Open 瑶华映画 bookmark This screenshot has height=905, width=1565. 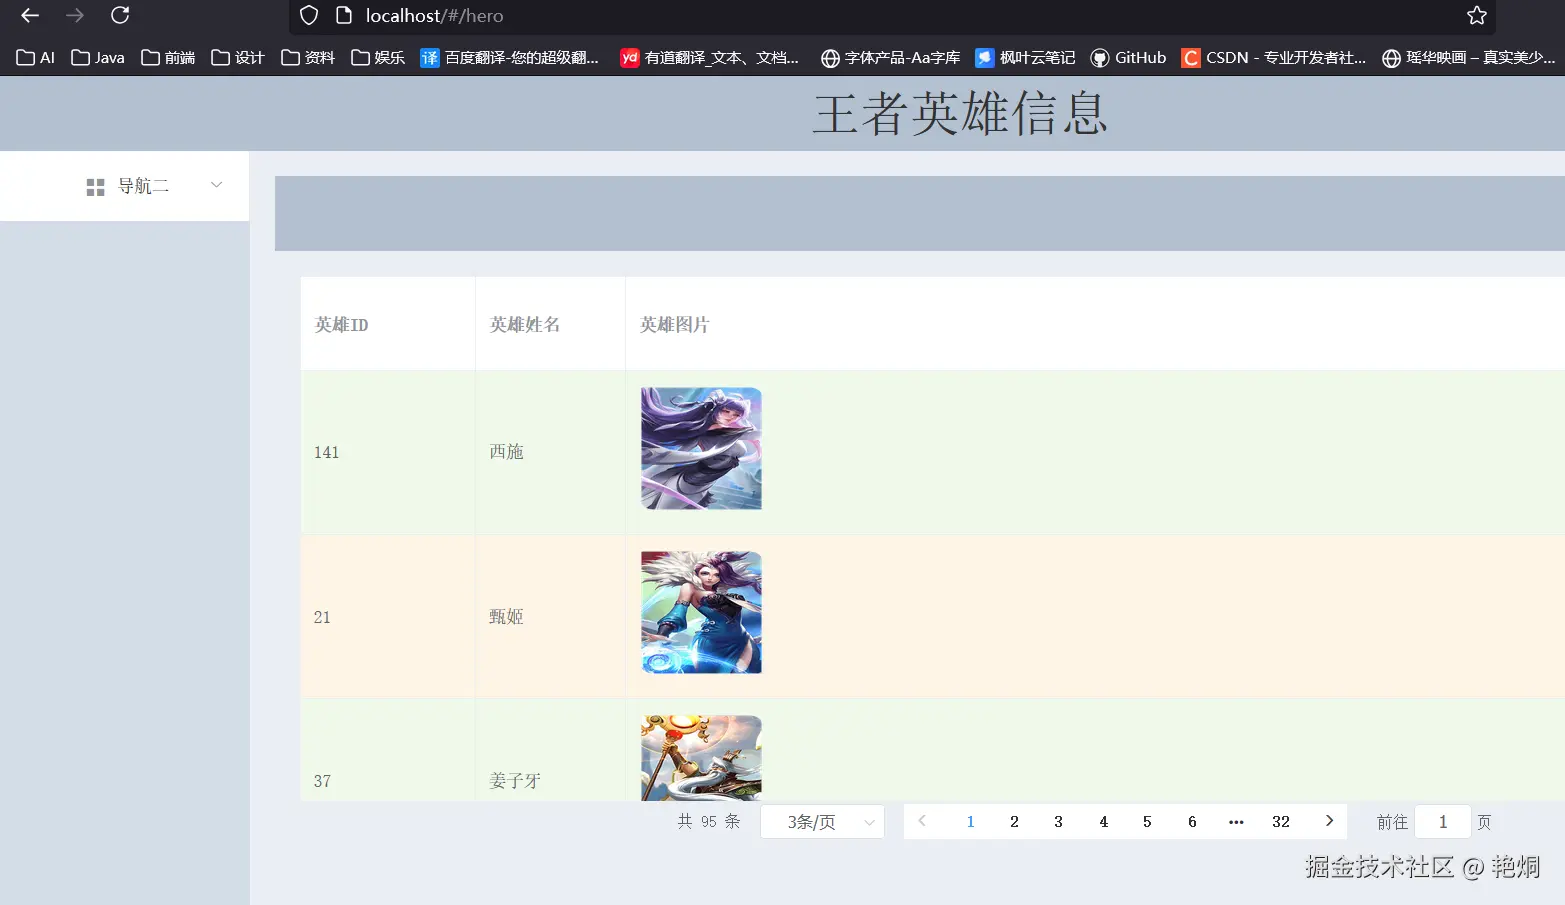pos(1469,58)
